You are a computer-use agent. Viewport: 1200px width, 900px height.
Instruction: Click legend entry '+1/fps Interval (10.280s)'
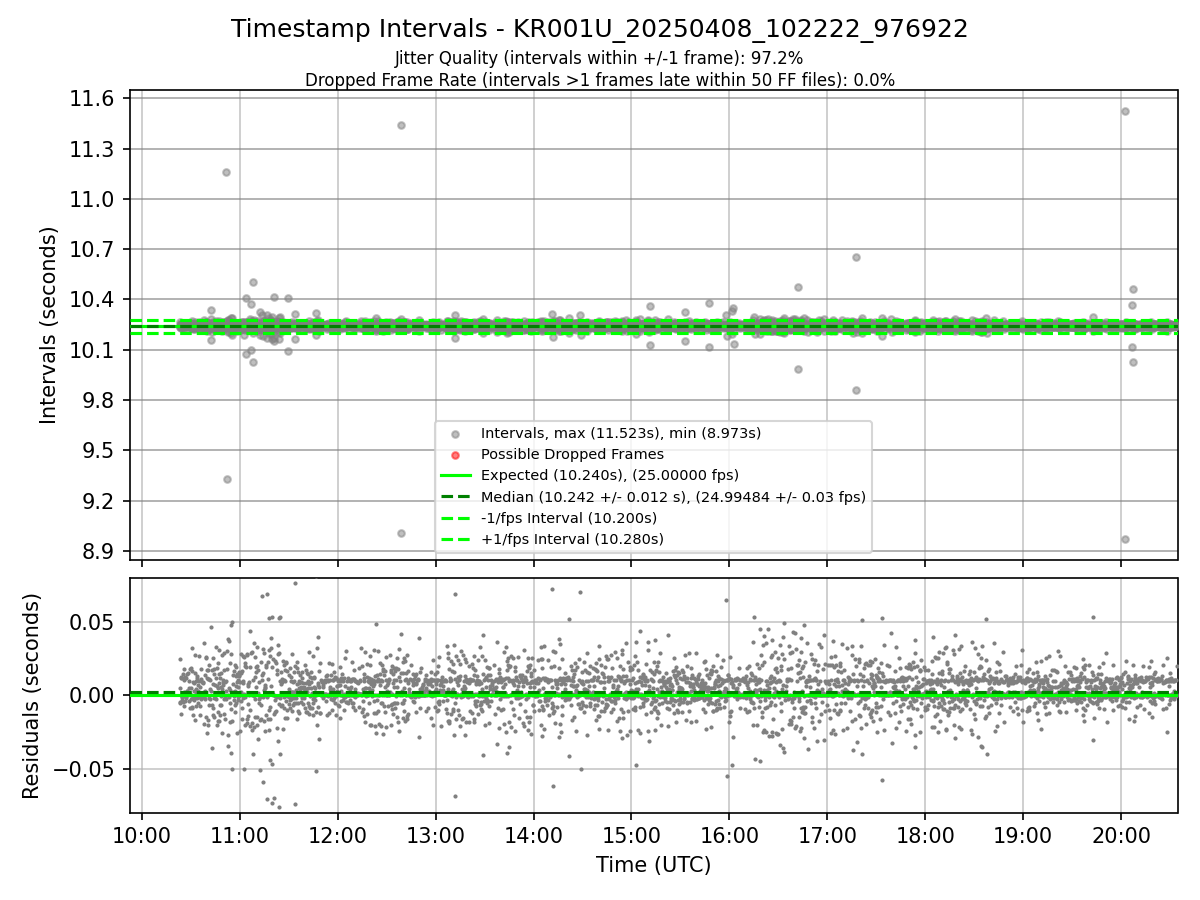tap(572, 539)
